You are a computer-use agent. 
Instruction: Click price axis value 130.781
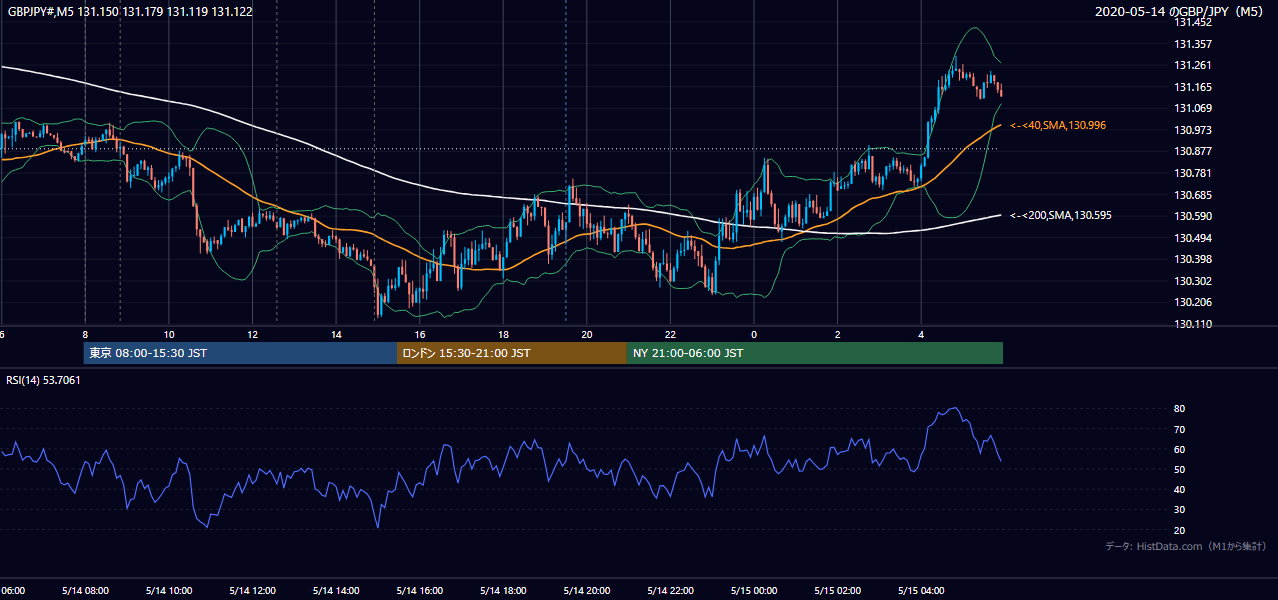coord(1192,173)
